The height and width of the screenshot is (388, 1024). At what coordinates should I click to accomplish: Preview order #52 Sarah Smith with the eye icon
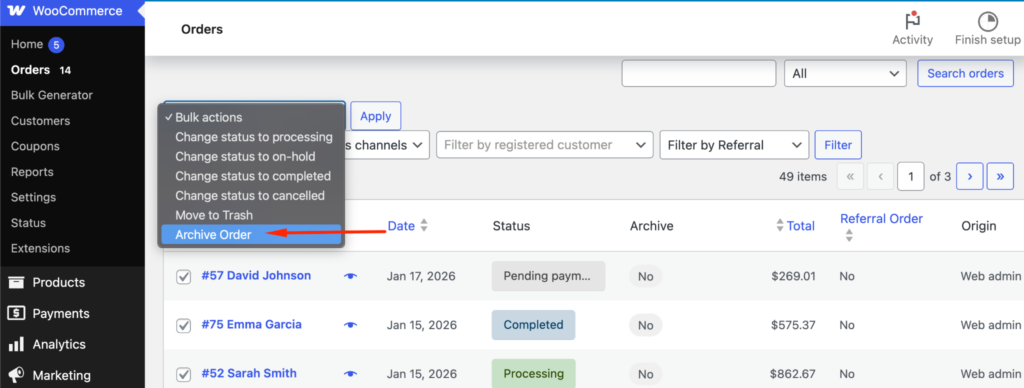pos(351,374)
